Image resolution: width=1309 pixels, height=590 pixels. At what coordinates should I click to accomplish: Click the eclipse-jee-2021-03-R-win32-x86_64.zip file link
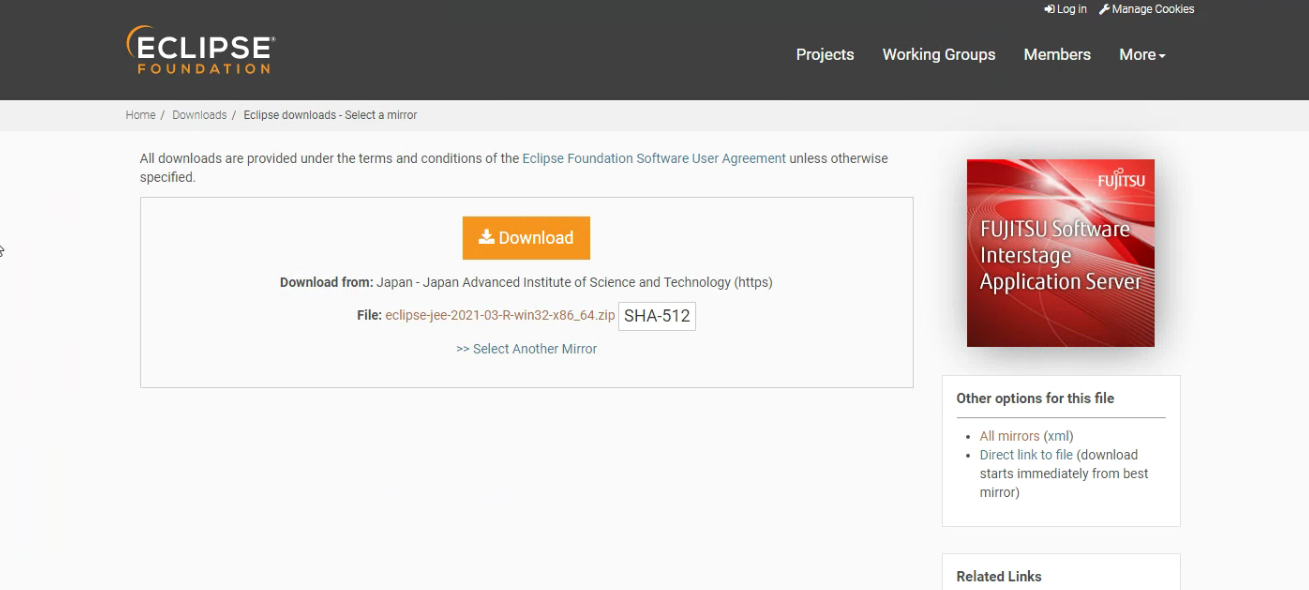pos(500,315)
